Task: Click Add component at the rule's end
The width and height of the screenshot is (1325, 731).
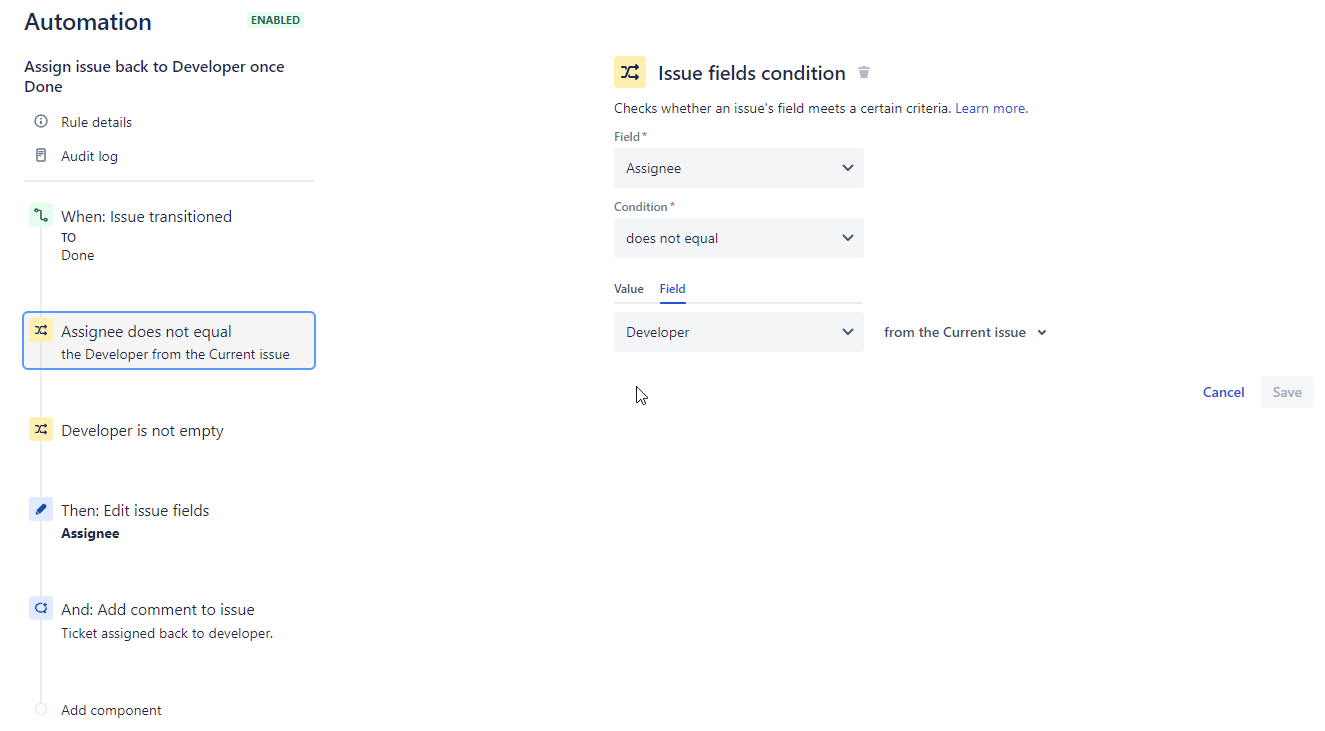Action: click(x=111, y=710)
